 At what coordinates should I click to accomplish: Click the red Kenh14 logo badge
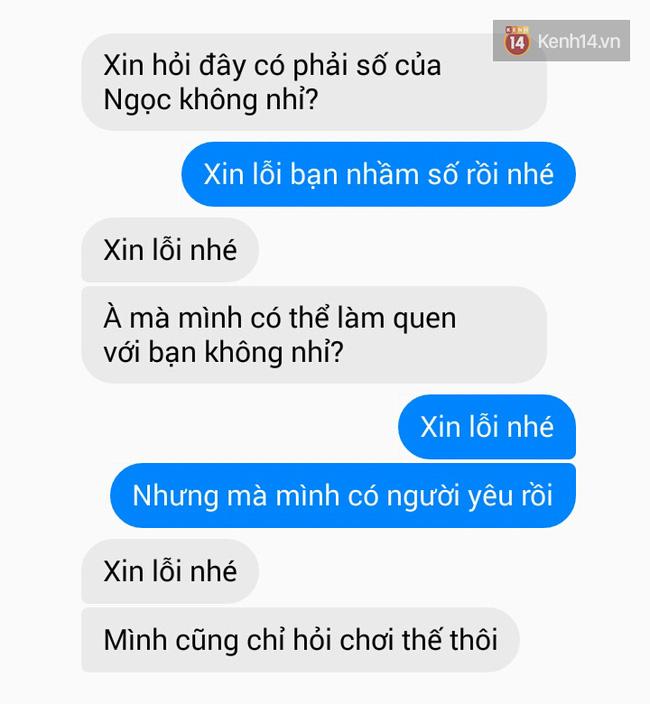(x=517, y=41)
